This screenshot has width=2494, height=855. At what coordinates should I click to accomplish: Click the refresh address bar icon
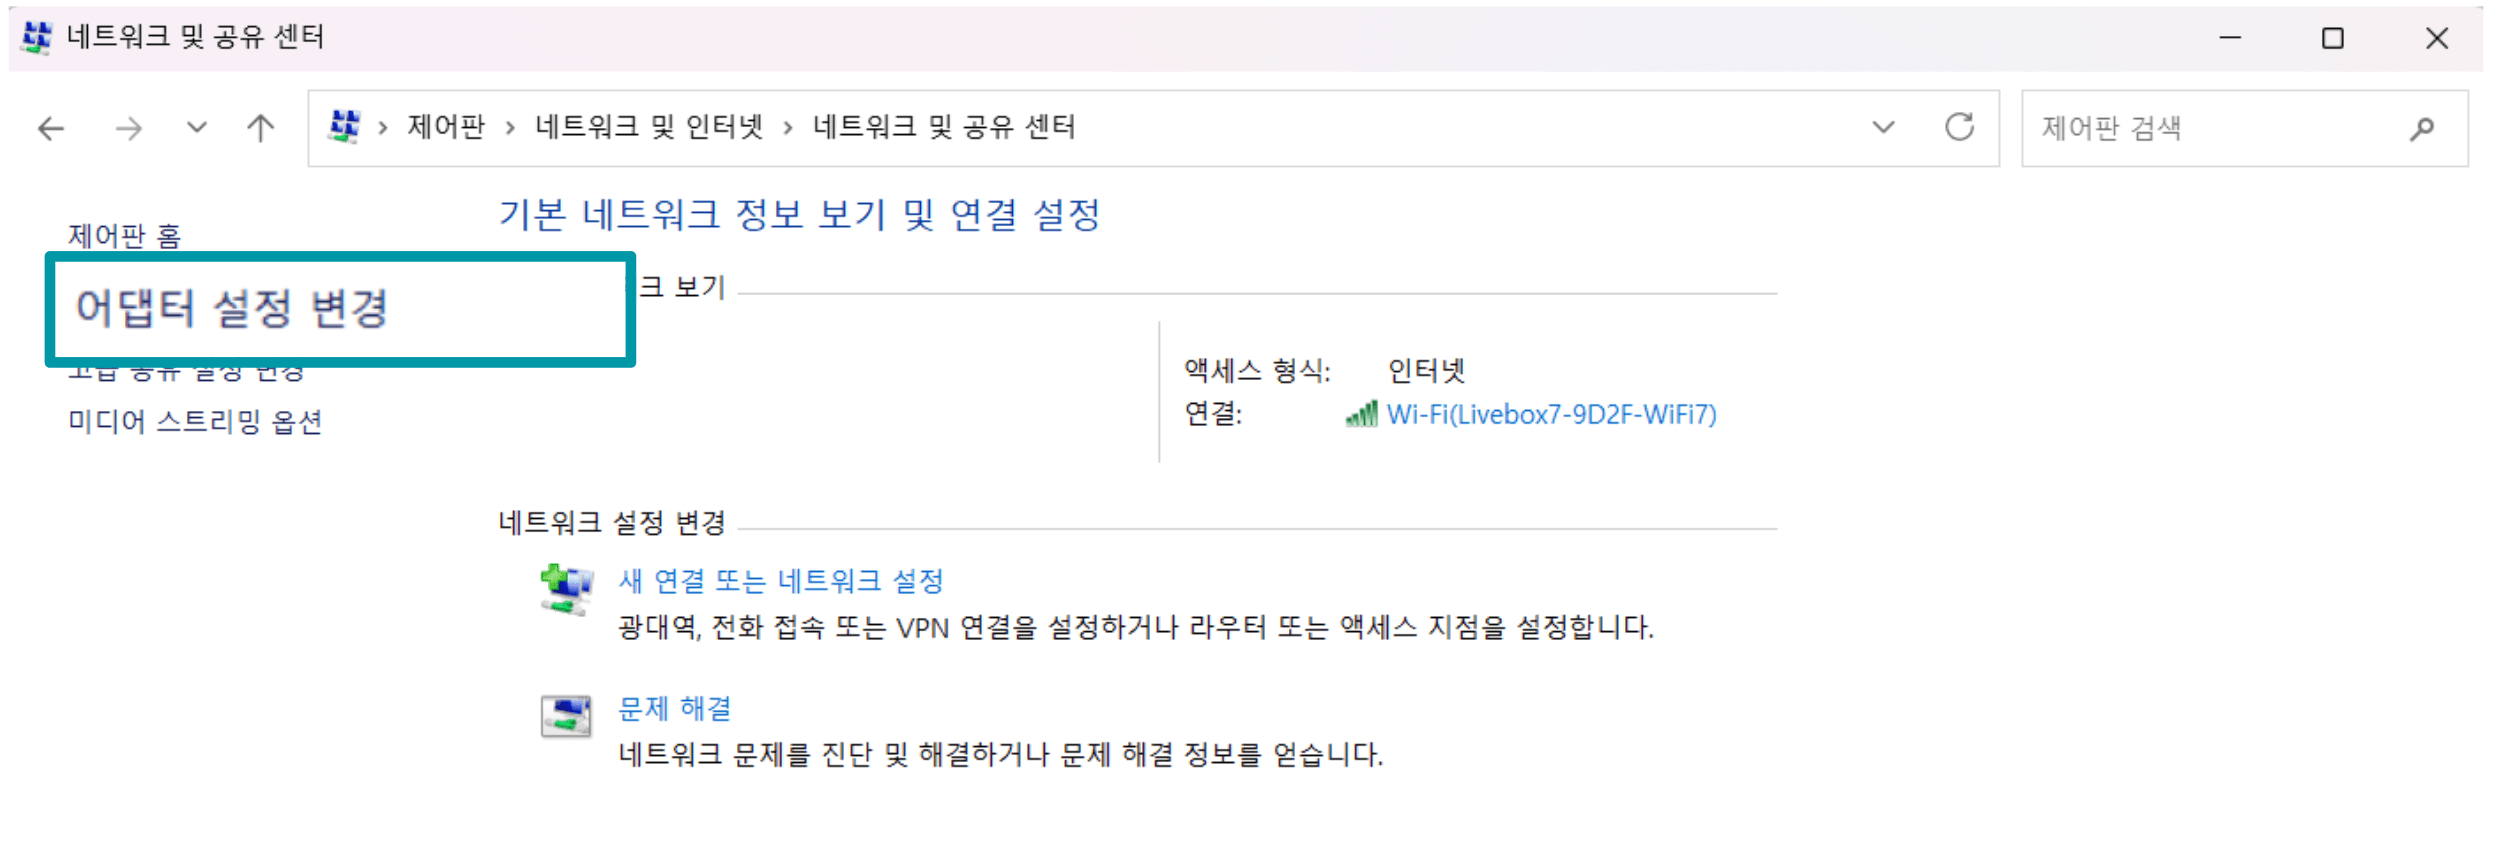pyautogui.click(x=1958, y=127)
